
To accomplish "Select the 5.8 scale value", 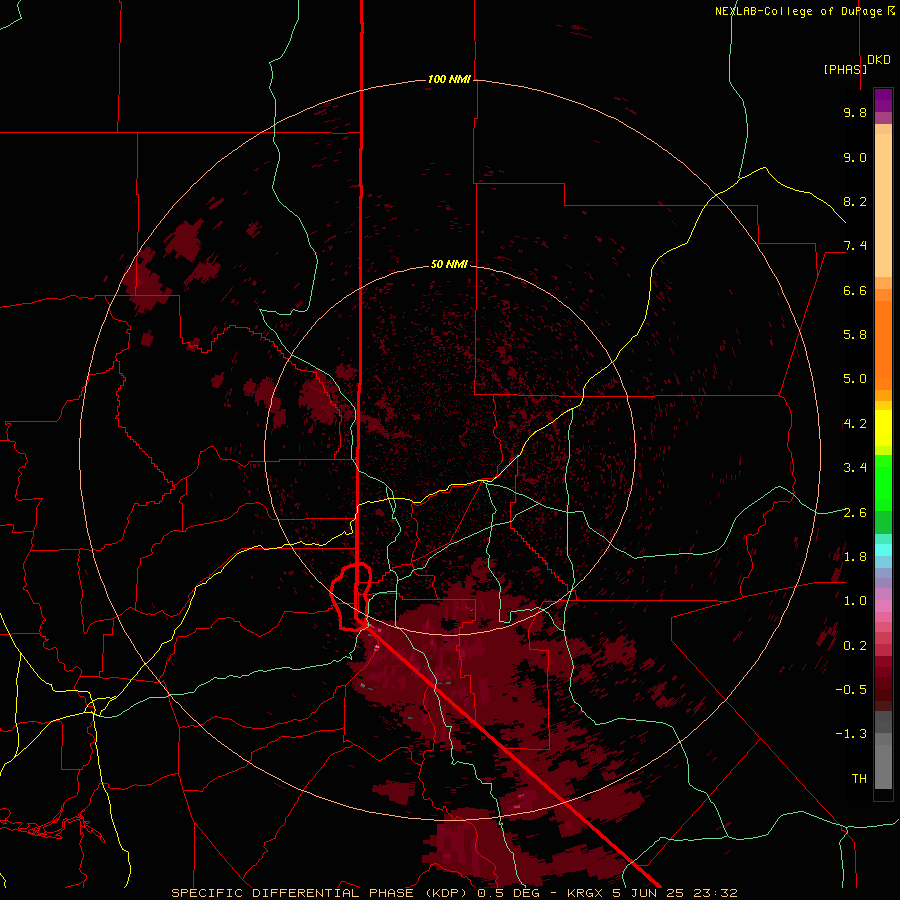I will 855,334.
